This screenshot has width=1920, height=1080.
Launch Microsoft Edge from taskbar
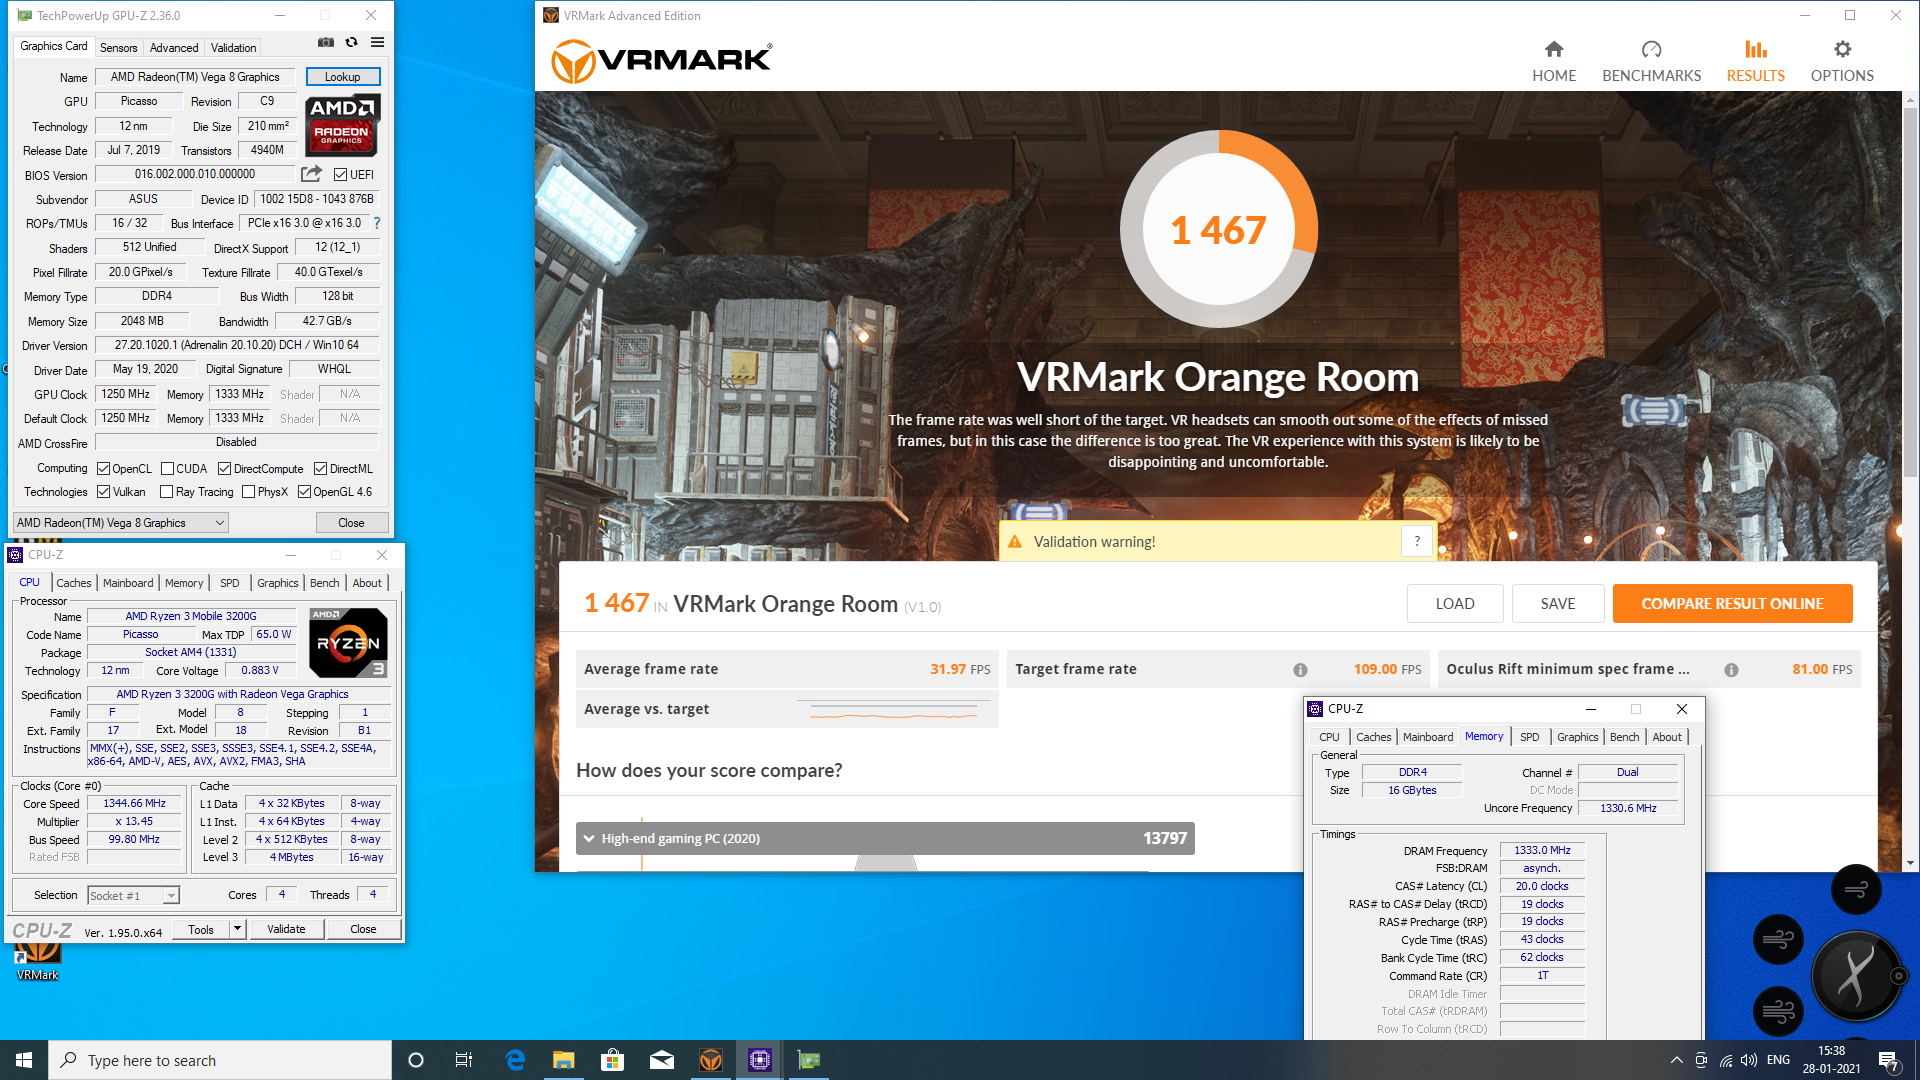tap(515, 1060)
